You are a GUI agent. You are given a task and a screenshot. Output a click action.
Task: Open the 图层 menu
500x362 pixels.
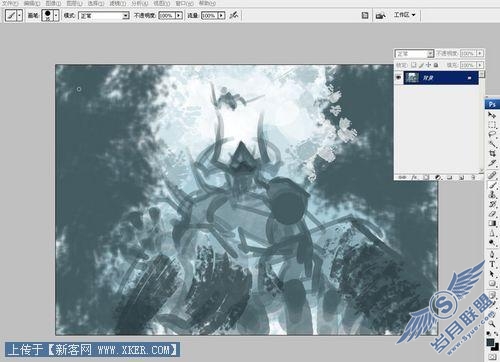click(74, 3)
